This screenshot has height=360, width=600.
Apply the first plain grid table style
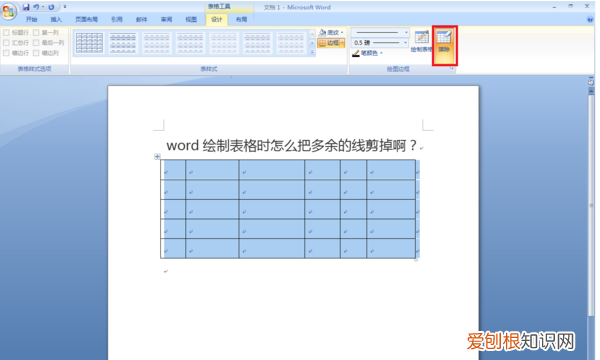pyautogui.click(x=90, y=42)
